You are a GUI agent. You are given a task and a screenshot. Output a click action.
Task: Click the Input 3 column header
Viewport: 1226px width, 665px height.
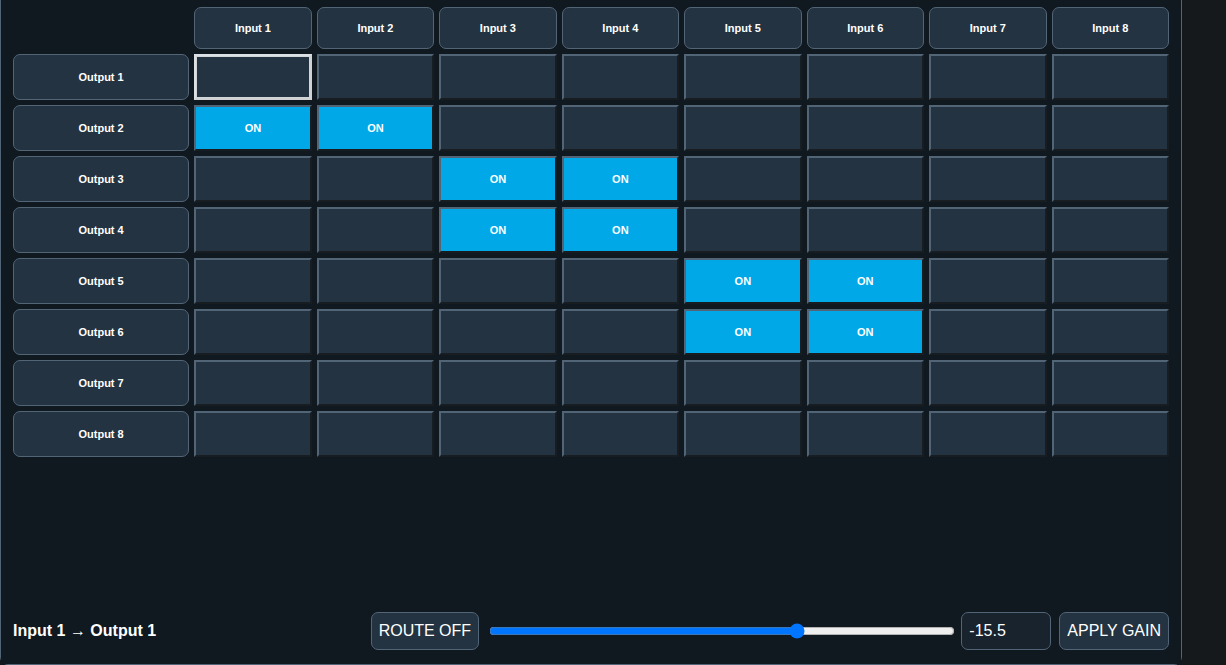click(x=498, y=28)
